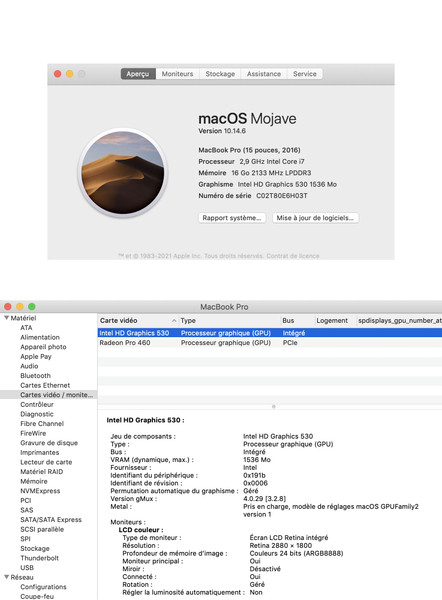Choose Mémoire in the Matériel list
Screen dimensions: 442x600
(34, 481)
